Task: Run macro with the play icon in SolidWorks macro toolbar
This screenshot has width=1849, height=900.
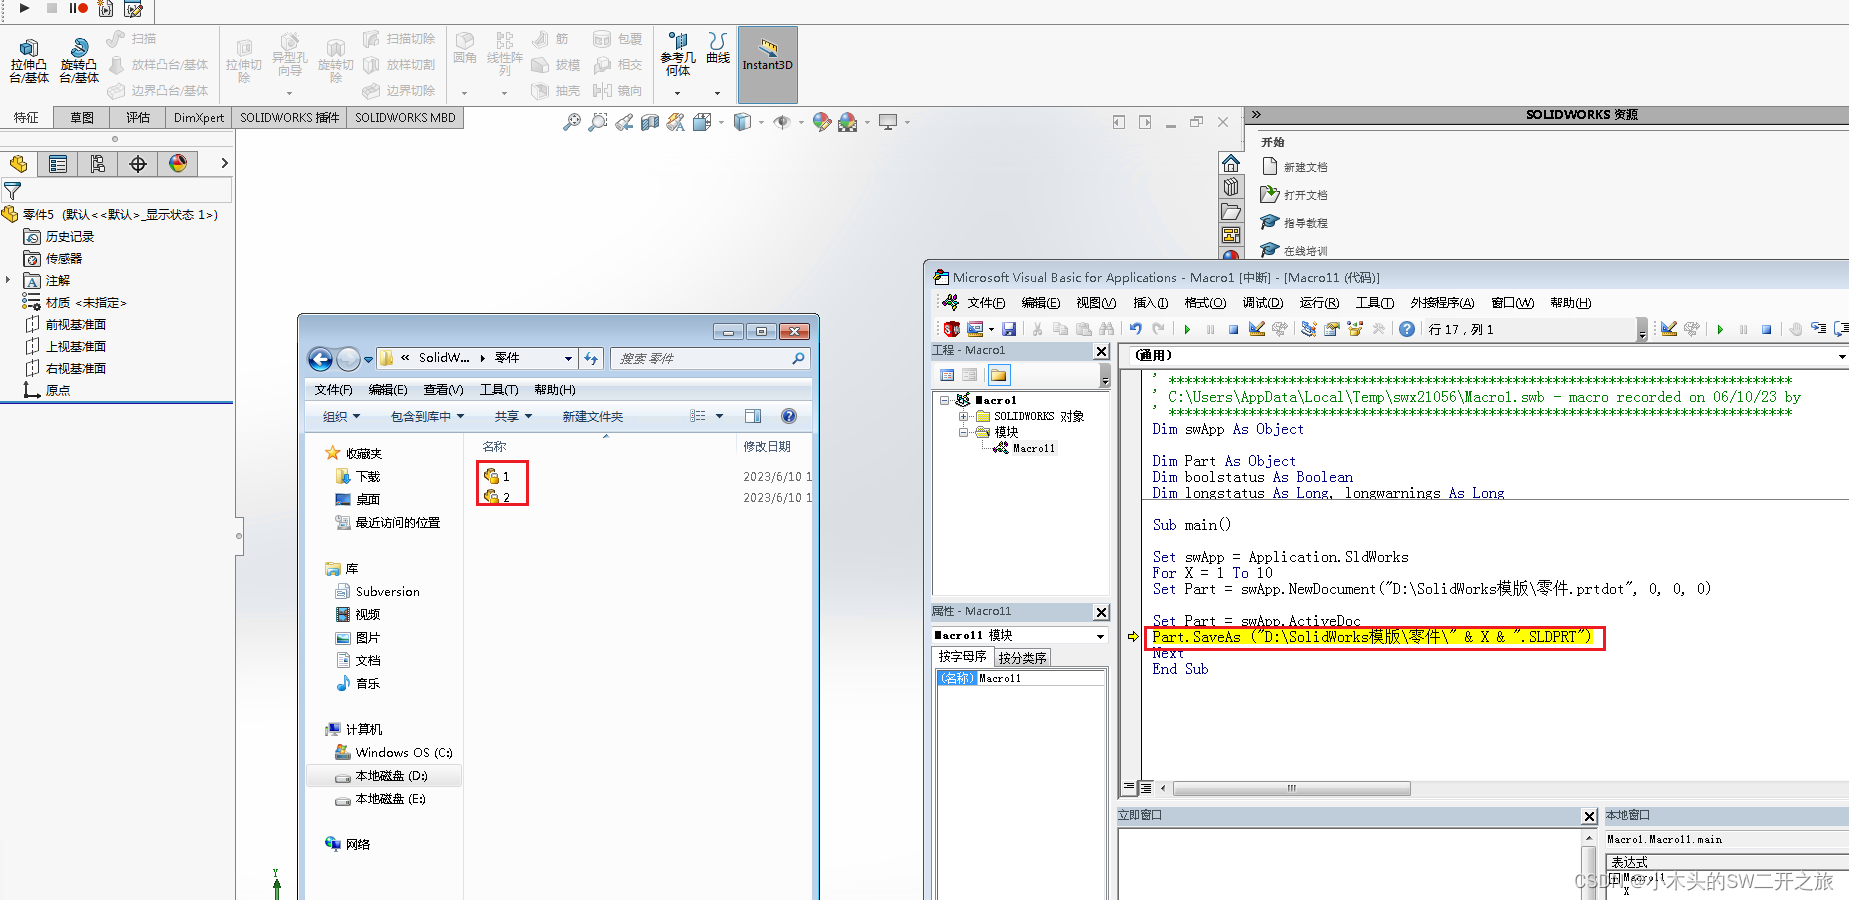Action: coord(25,8)
